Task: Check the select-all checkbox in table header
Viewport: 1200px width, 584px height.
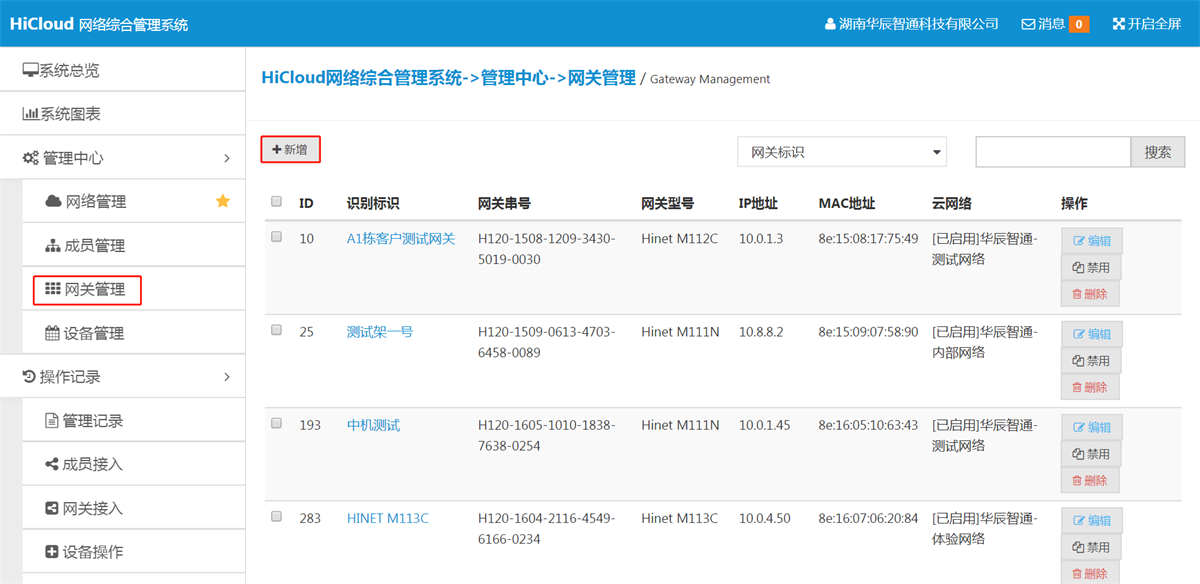Action: tap(276, 201)
